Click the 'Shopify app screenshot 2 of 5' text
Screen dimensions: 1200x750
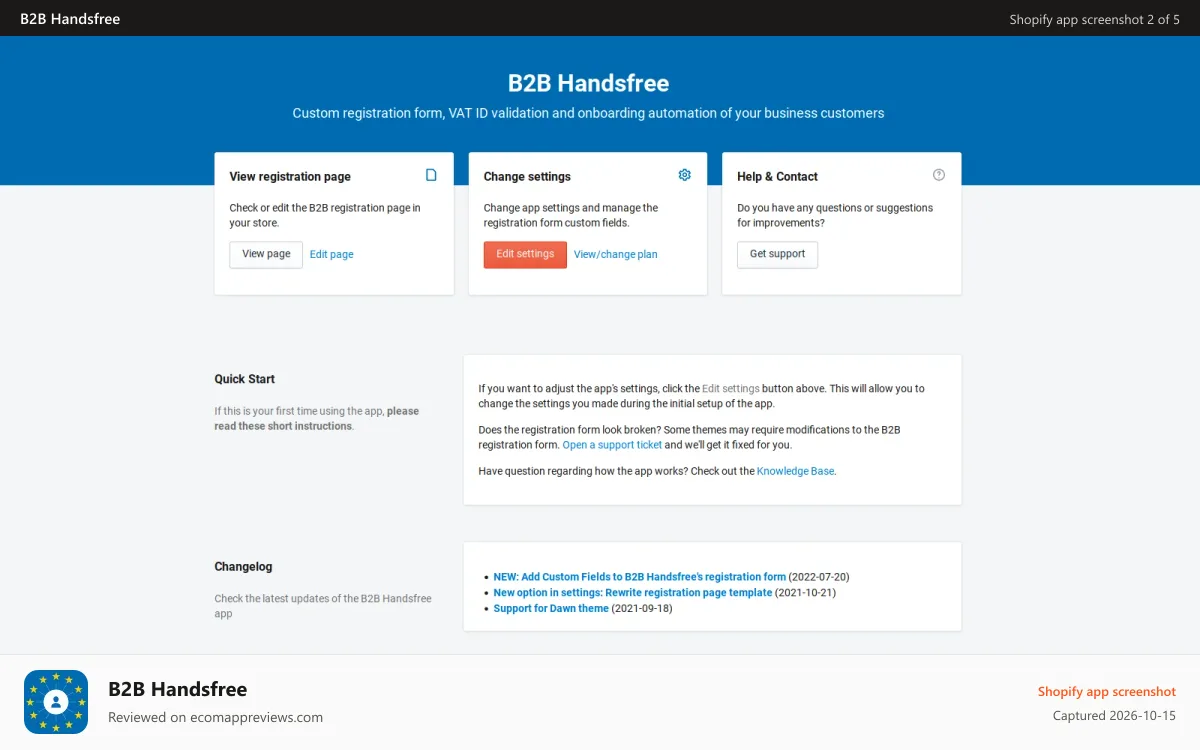pyautogui.click(x=1094, y=19)
